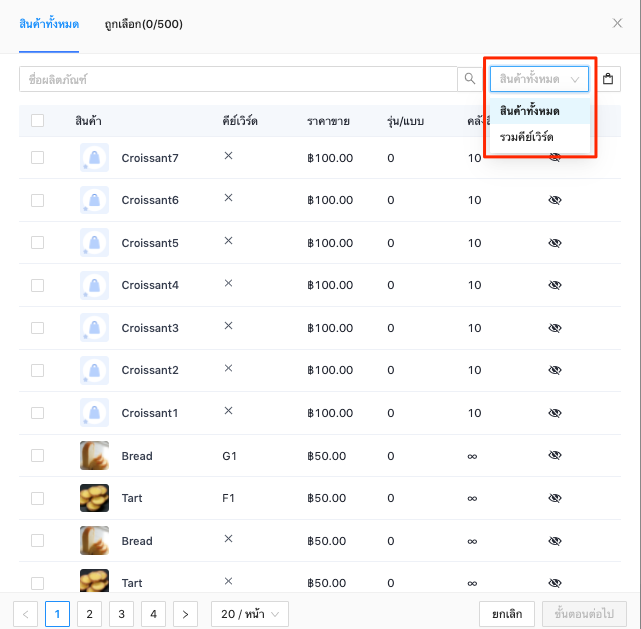Click ฿100.00 price in Croissant2 row
This screenshot has width=641, height=629.
tap(330, 370)
